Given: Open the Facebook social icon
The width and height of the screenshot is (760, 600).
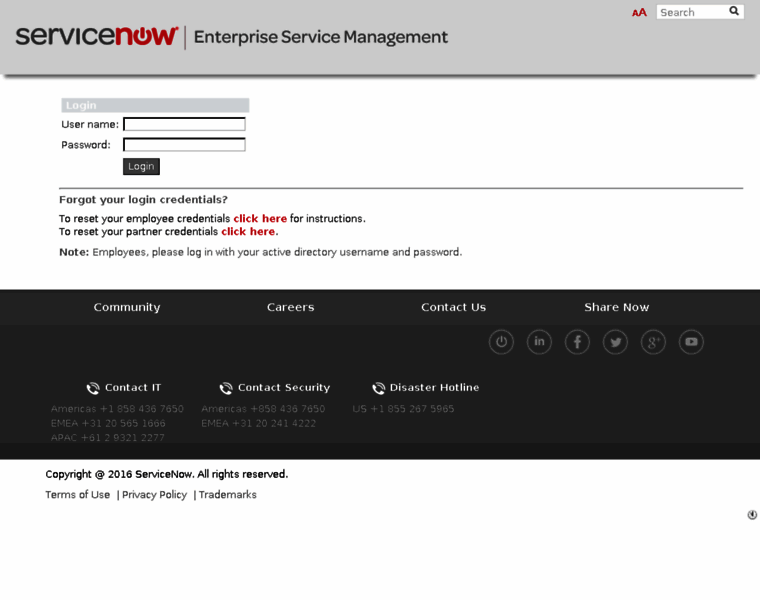Looking at the screenshot, I should point(577,342).
